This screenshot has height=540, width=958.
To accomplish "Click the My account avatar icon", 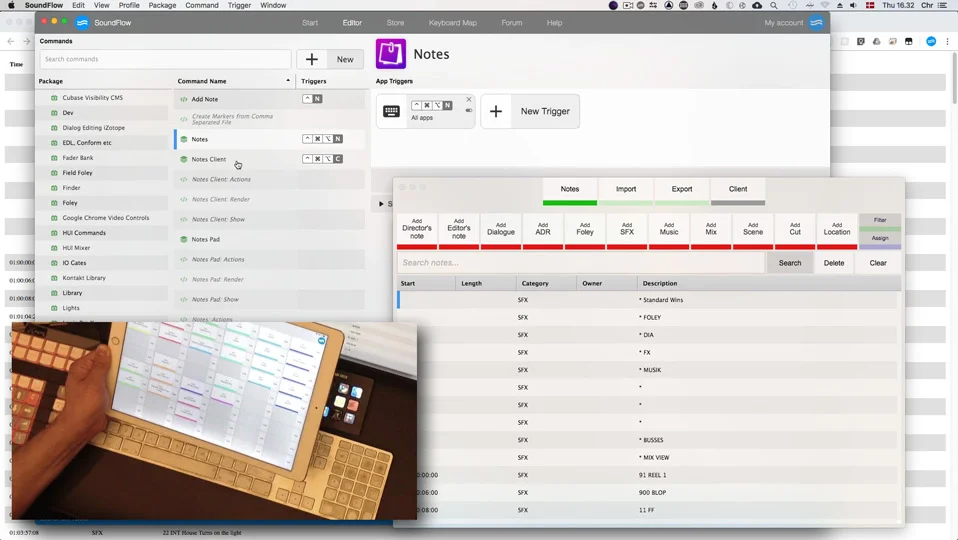I will (816, 23).
